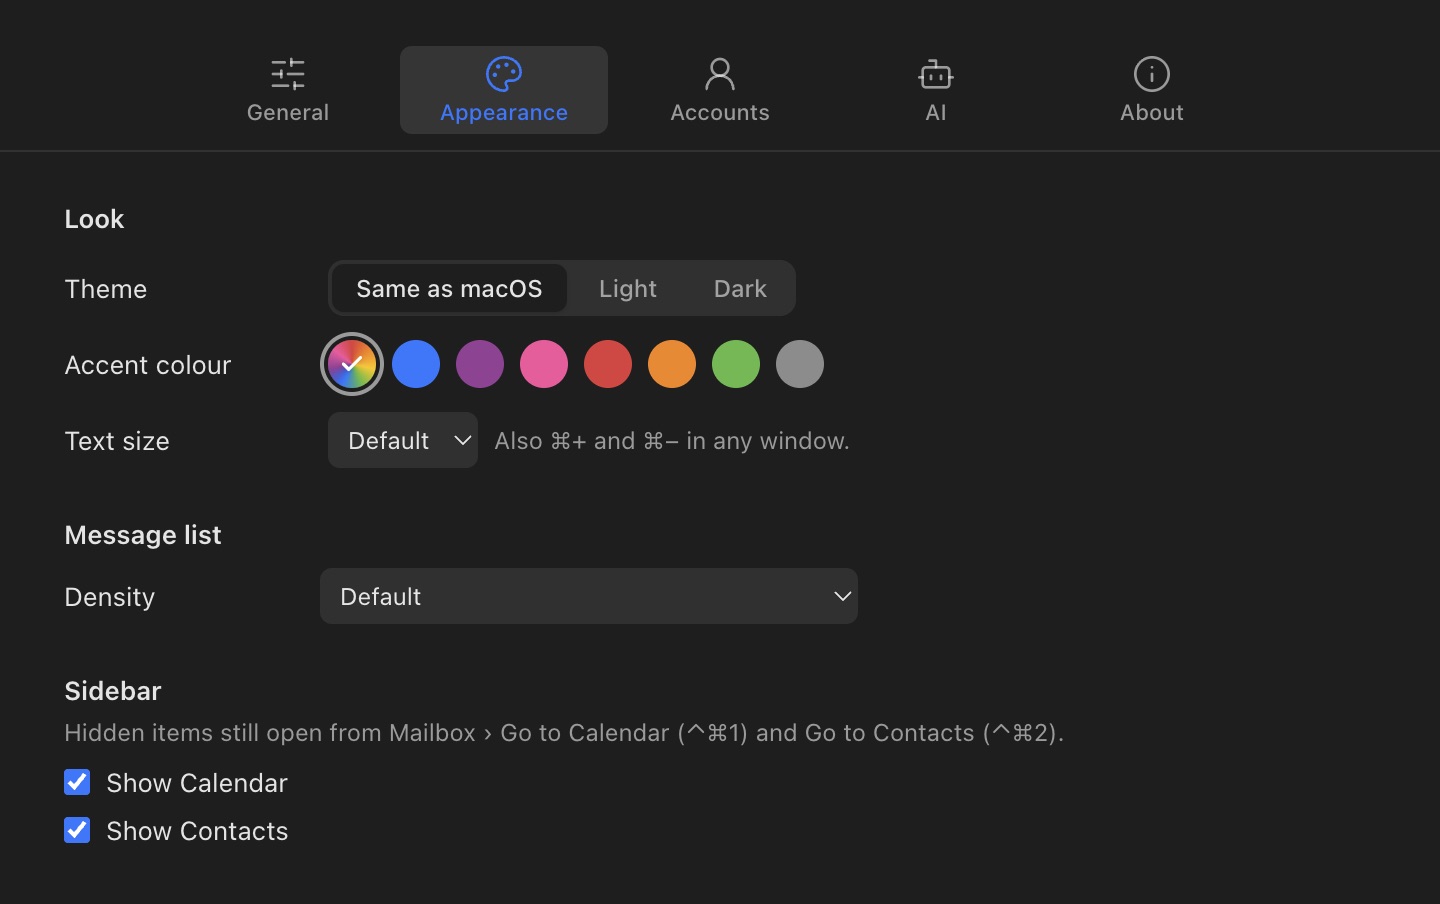Set theme to Dark
This screenshot has height=904, width=1440.
pyautogui.click(x=740, y=288)
